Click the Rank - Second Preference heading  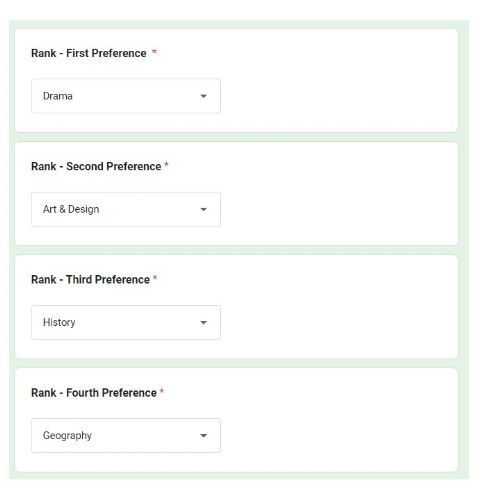[x=96, y=166]
